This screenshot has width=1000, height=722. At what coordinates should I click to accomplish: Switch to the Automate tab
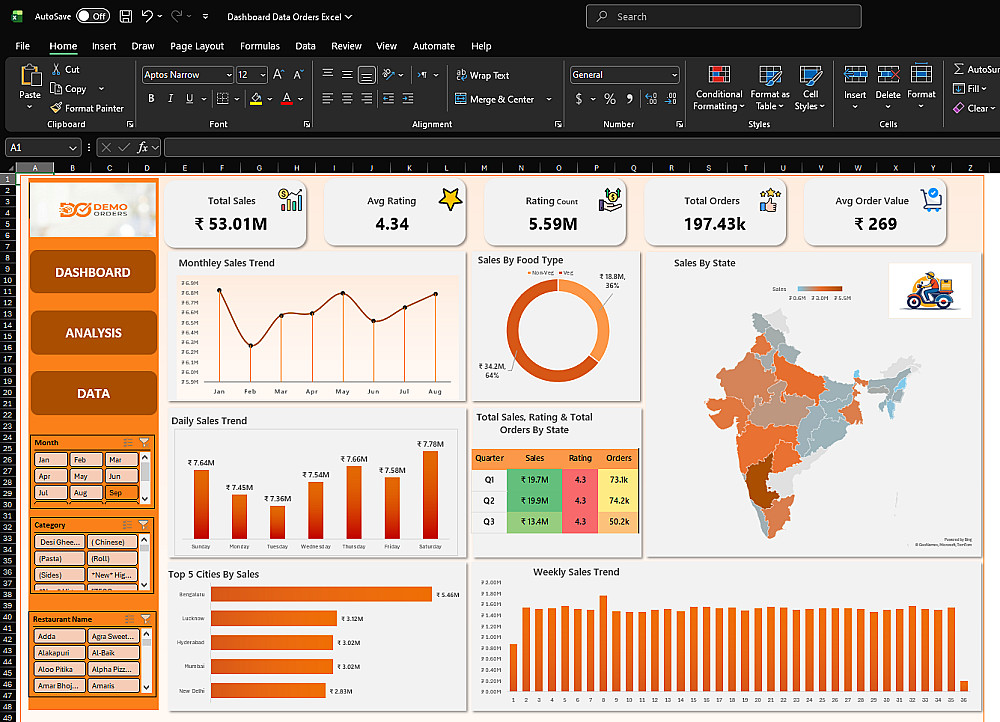click(434, 46)
